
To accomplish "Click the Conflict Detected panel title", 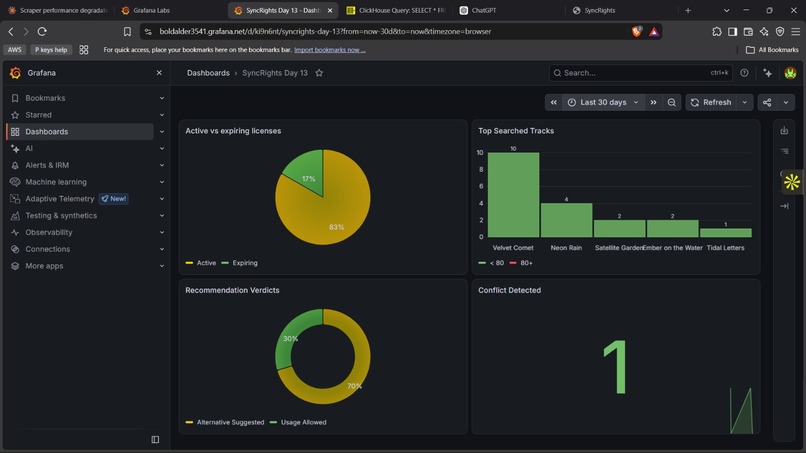I will tap(509, 291).
